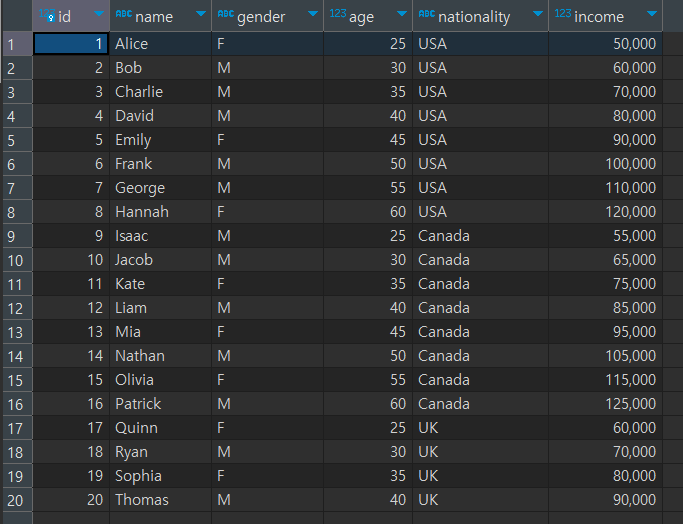
Task: Click the id cell with value 12
Action: (x=71, y=308)
